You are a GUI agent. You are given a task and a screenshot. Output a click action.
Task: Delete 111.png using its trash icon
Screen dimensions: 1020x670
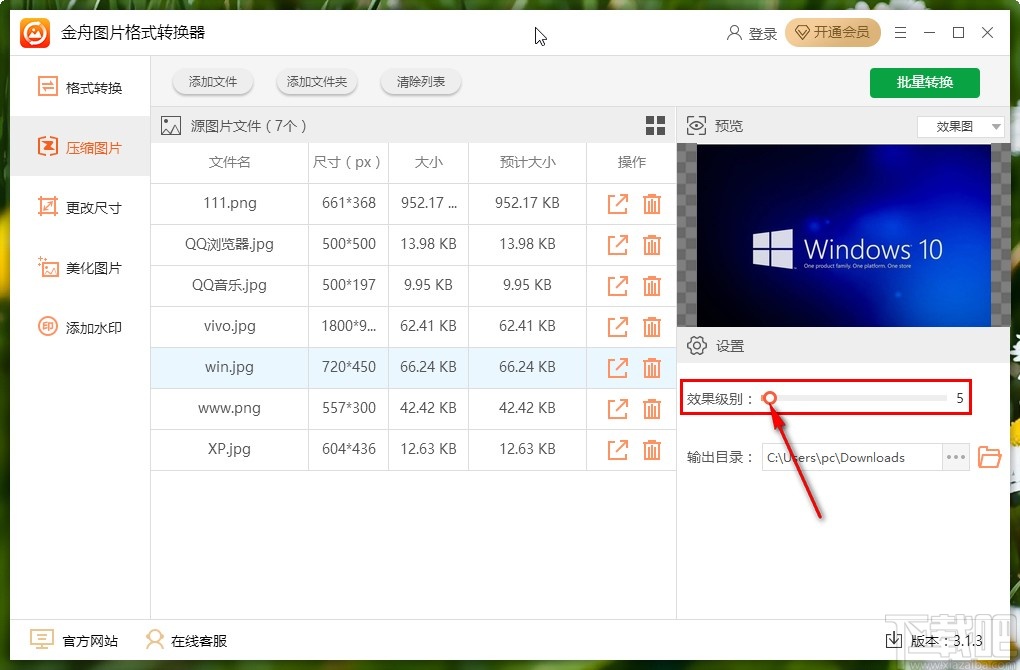click(x=652, y=203)
